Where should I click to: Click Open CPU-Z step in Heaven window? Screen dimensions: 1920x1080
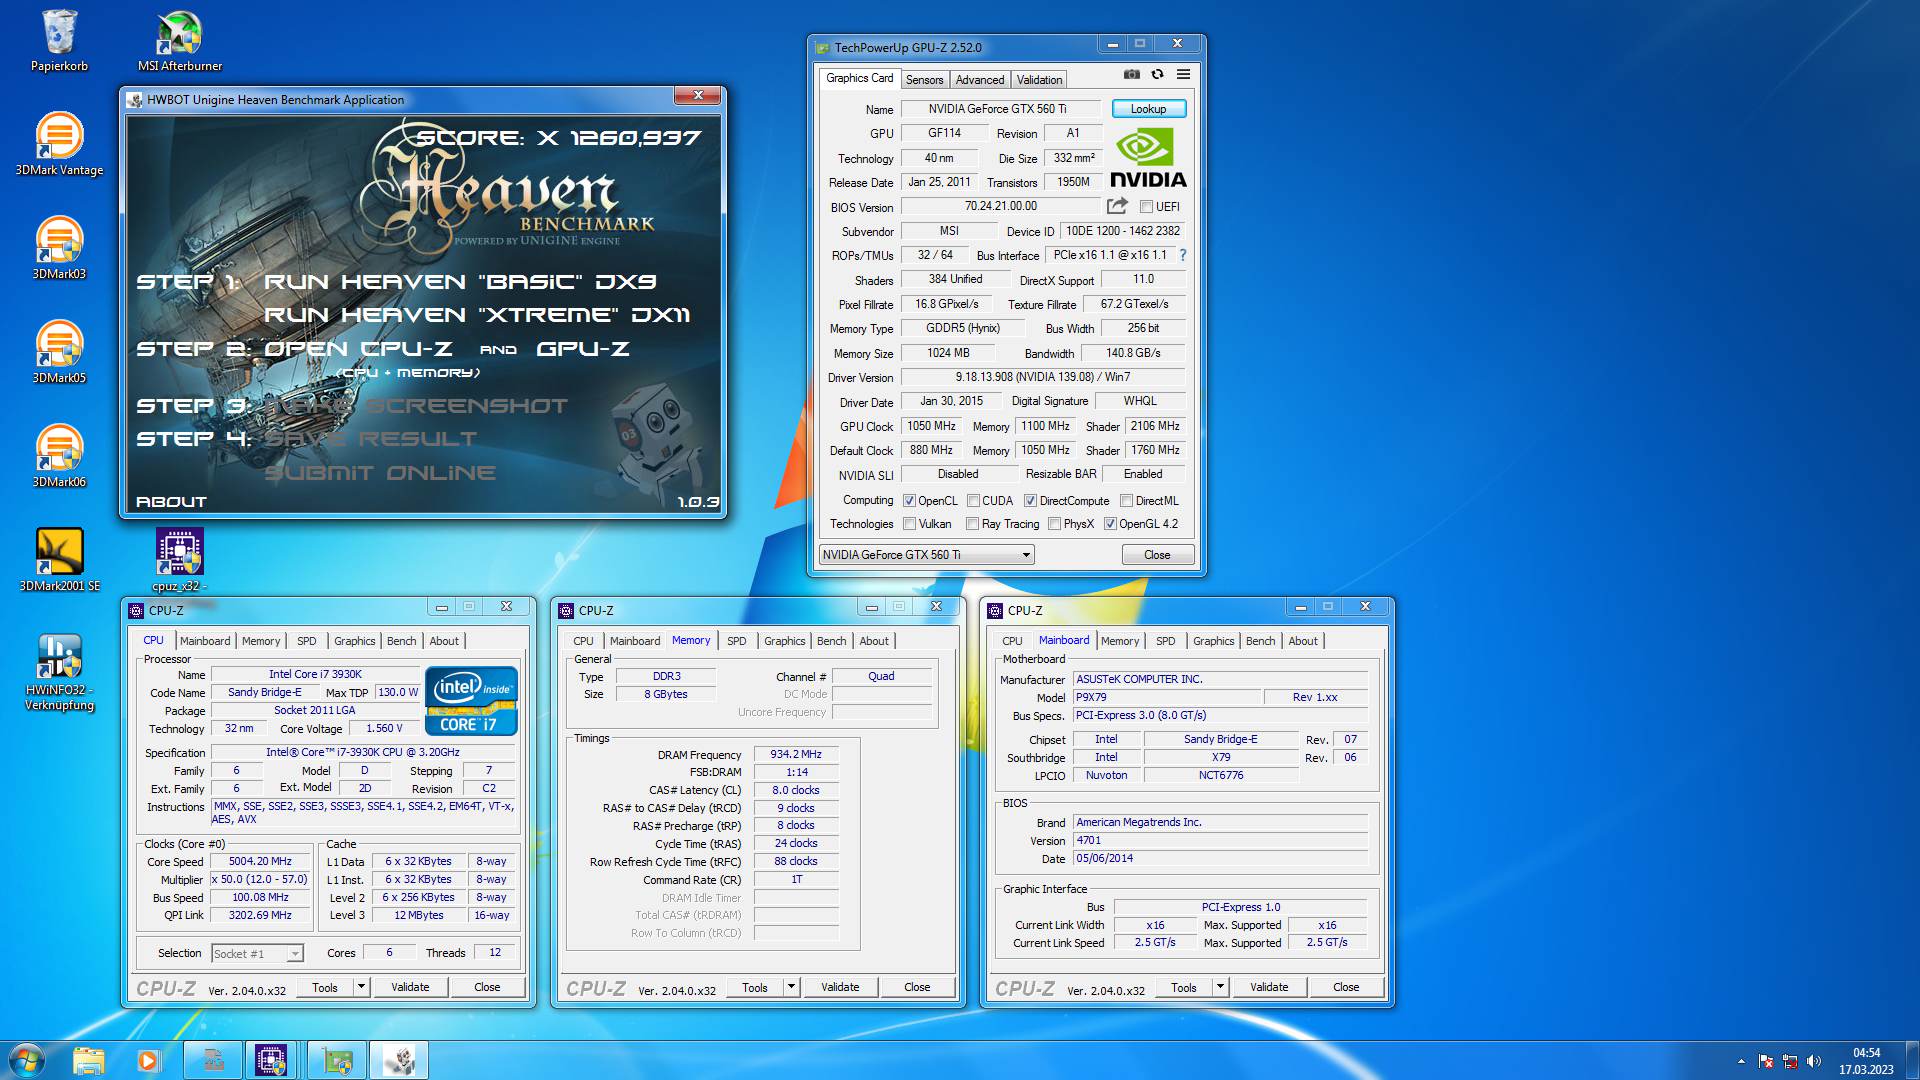(x=358, y=349)
